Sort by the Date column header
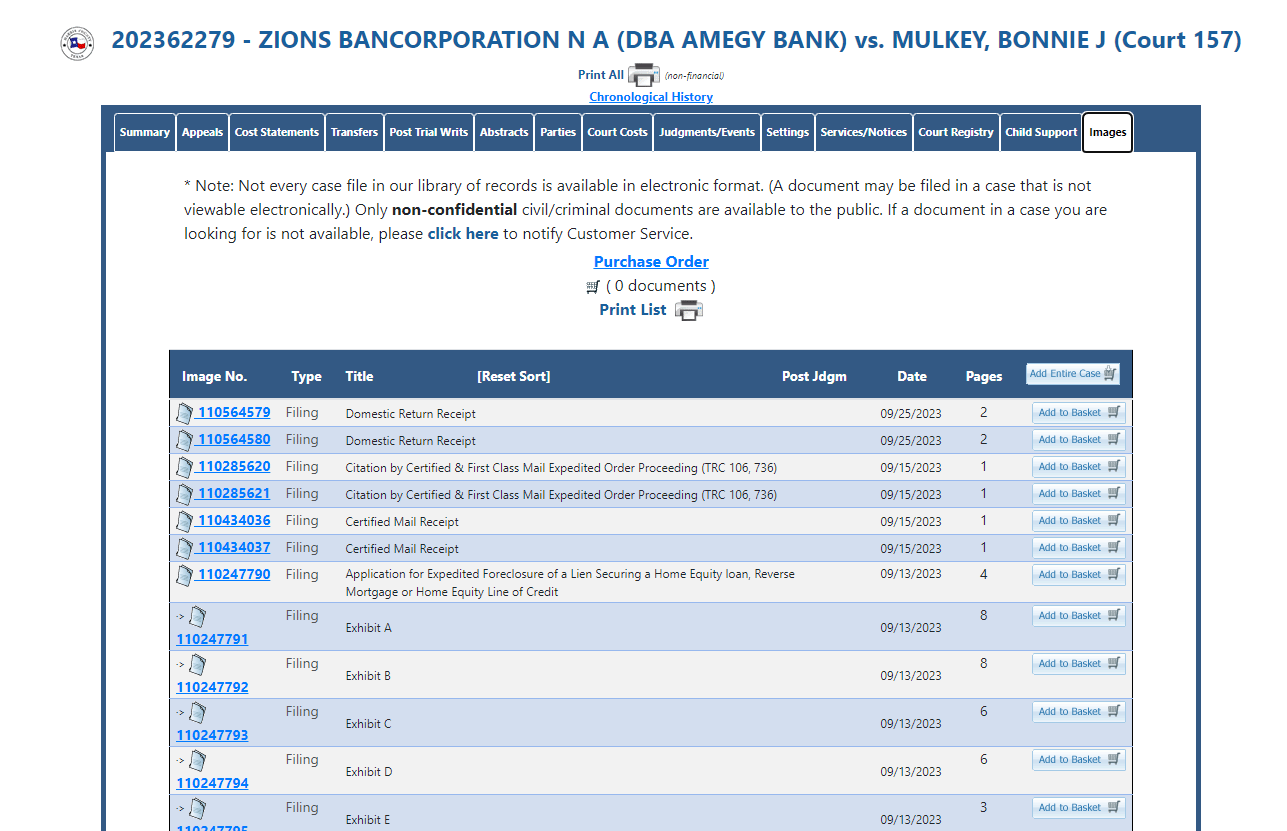 pyautogui.click(x=912, y=377)
